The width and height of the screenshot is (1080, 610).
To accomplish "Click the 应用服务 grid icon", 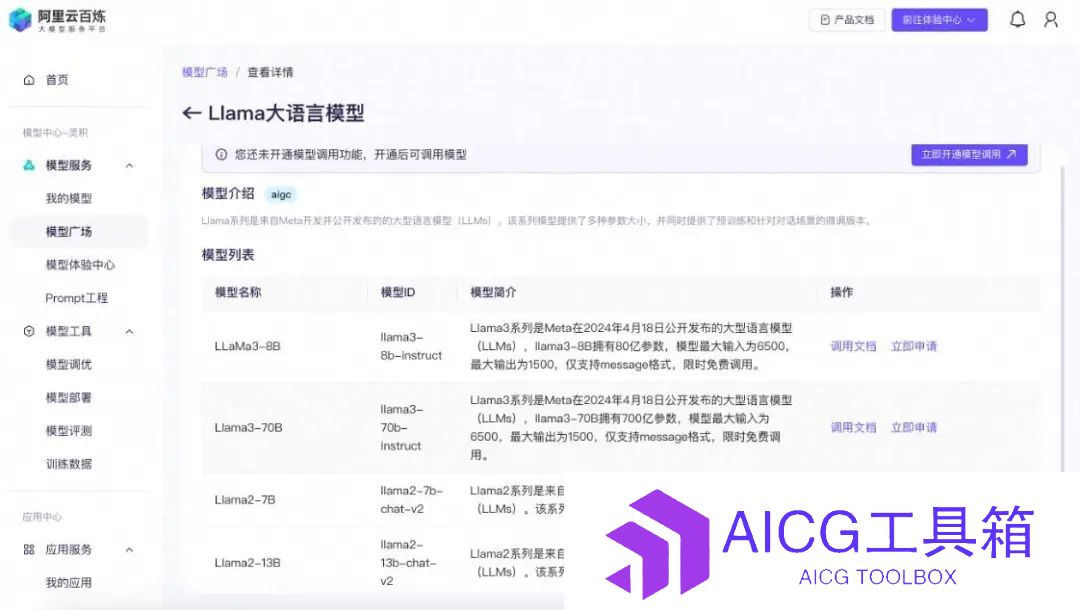I will (29, 549).
